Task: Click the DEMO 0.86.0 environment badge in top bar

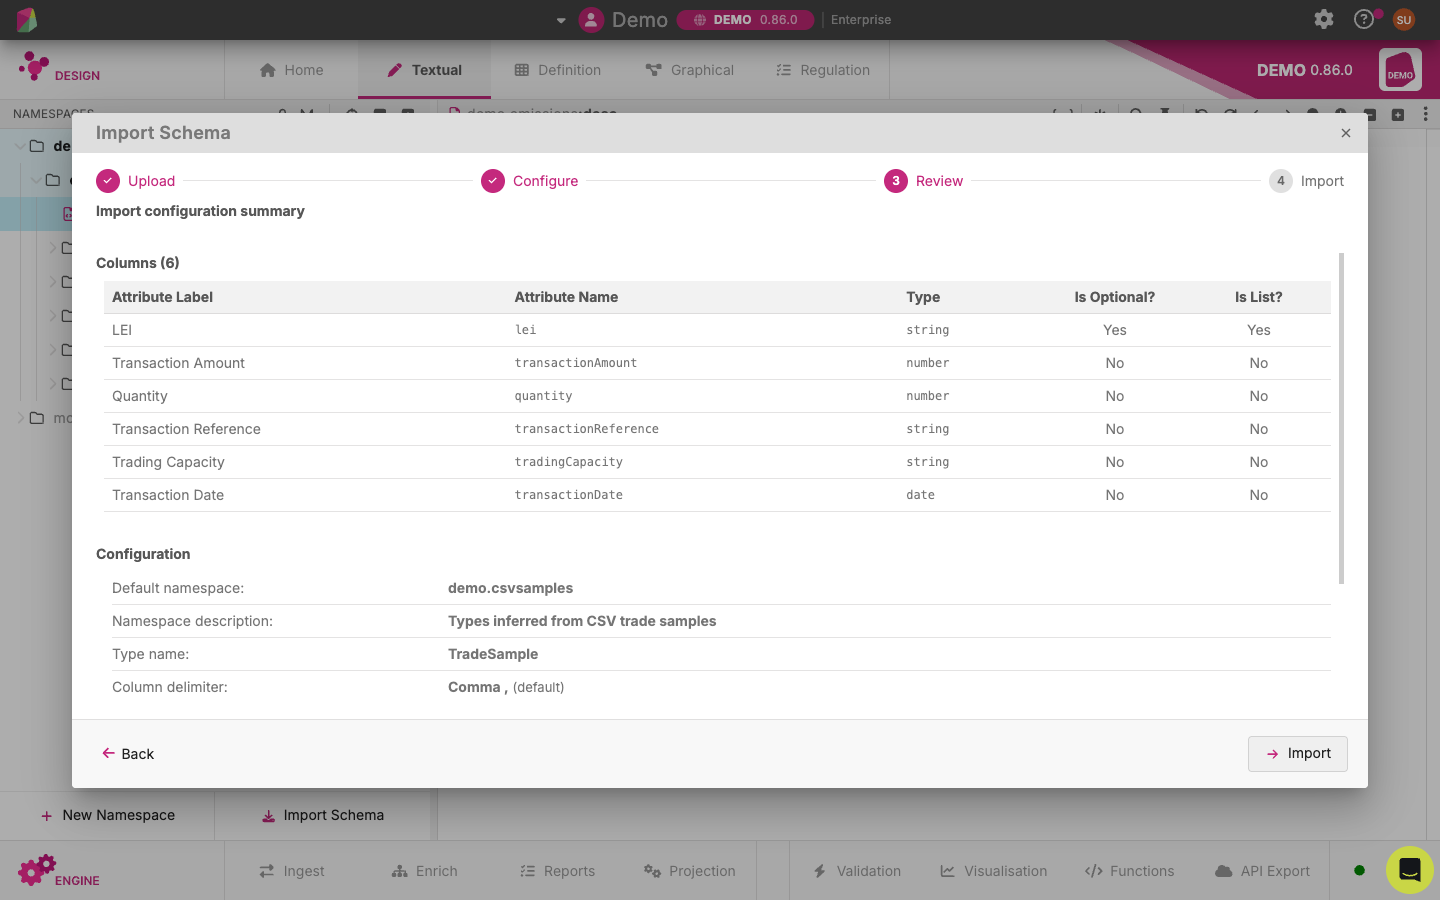Action: coord(745,20)
